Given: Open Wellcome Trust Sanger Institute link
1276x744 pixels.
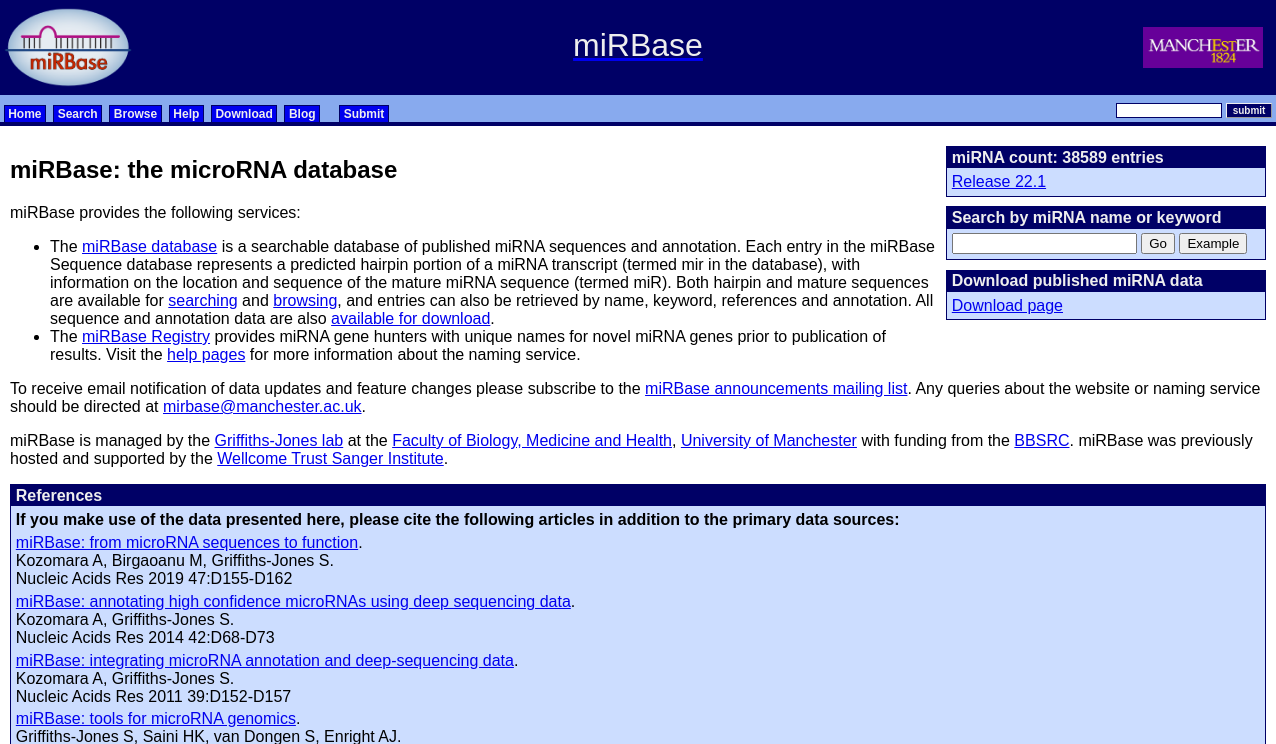Looking at the screenshot, I should tap(330, 459).
